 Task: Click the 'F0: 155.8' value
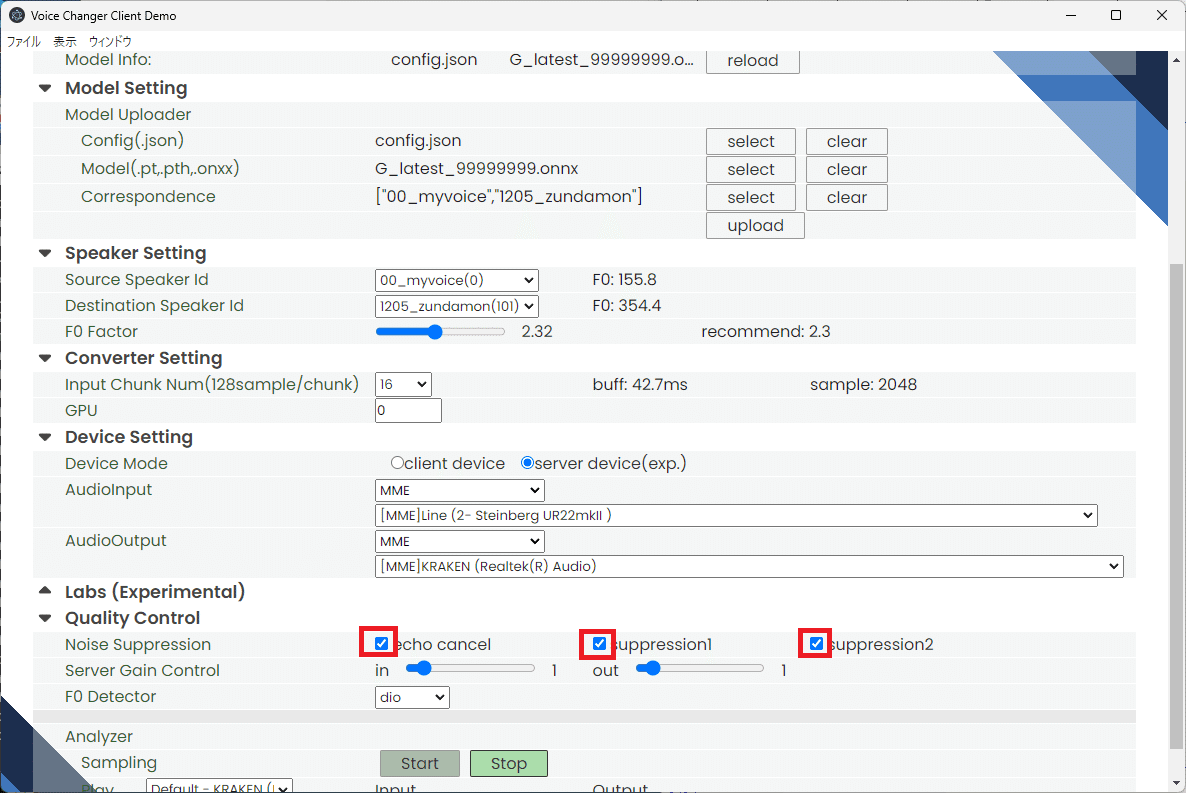(x=625, y=280)
